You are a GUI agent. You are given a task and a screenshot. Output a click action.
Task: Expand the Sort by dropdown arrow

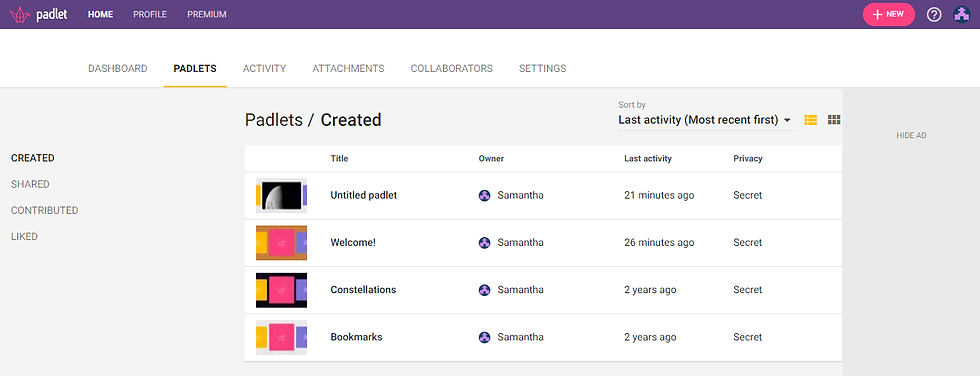787,120
